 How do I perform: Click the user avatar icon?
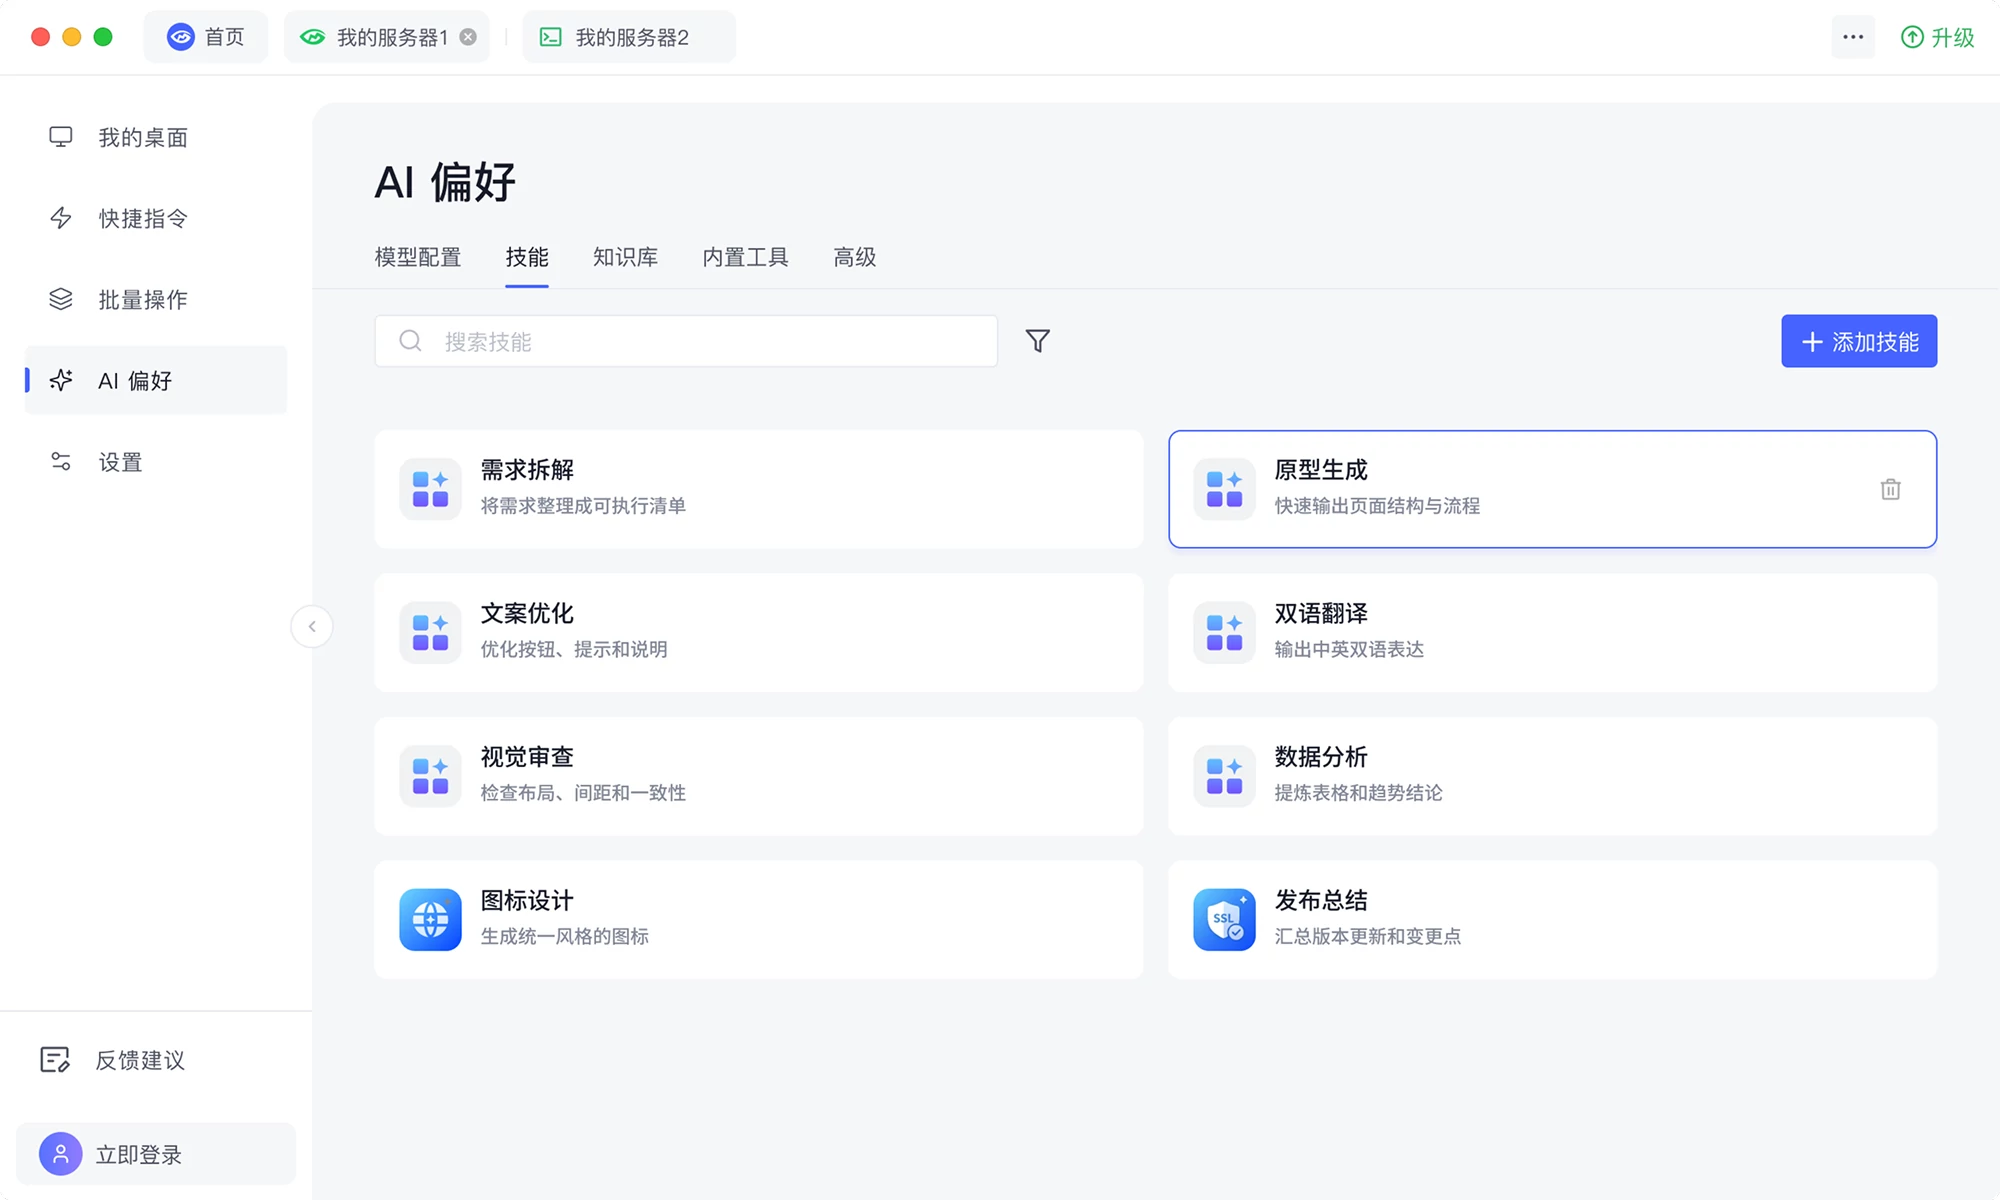tap(61, 1154)
